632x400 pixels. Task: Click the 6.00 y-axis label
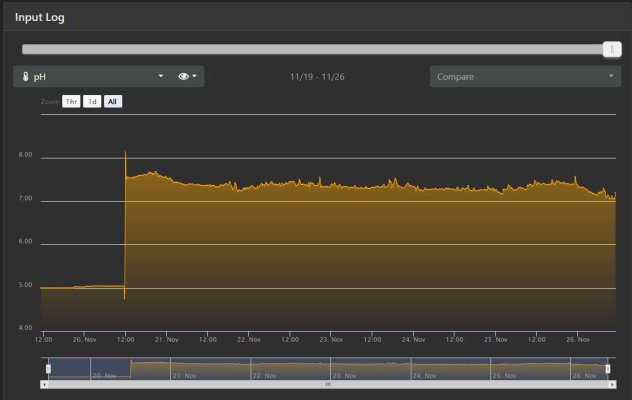coord(25,241)
